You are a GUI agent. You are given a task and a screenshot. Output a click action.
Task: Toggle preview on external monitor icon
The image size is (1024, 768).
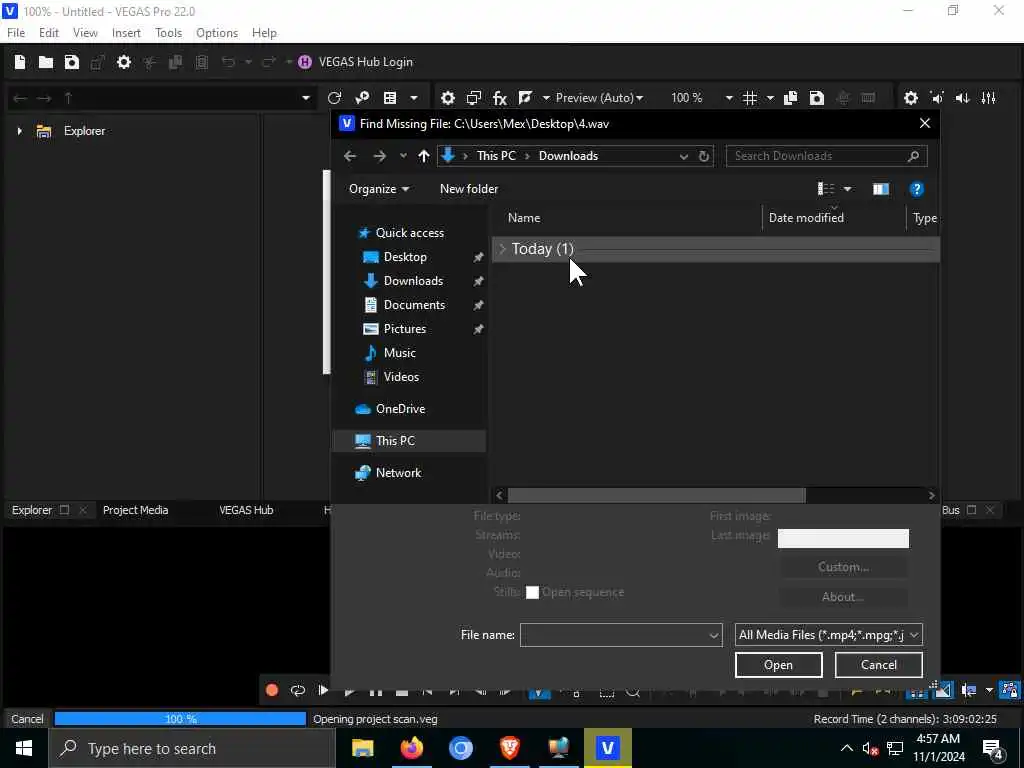click(473, 98)
